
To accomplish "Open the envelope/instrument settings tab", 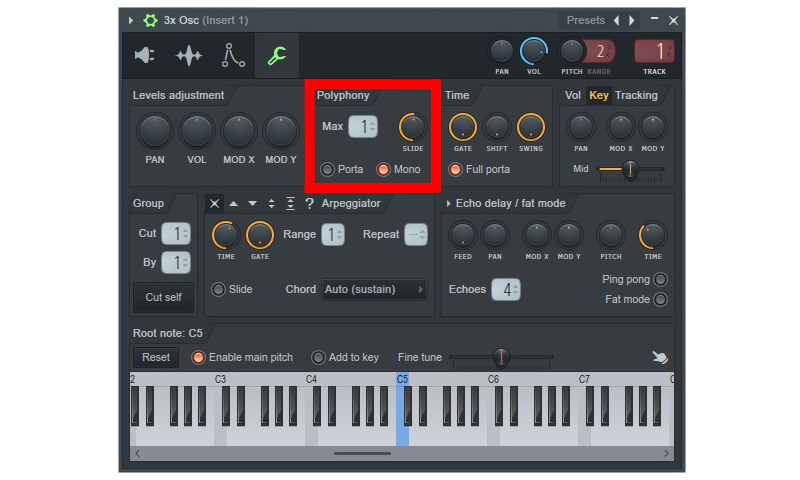I will 233,56.
